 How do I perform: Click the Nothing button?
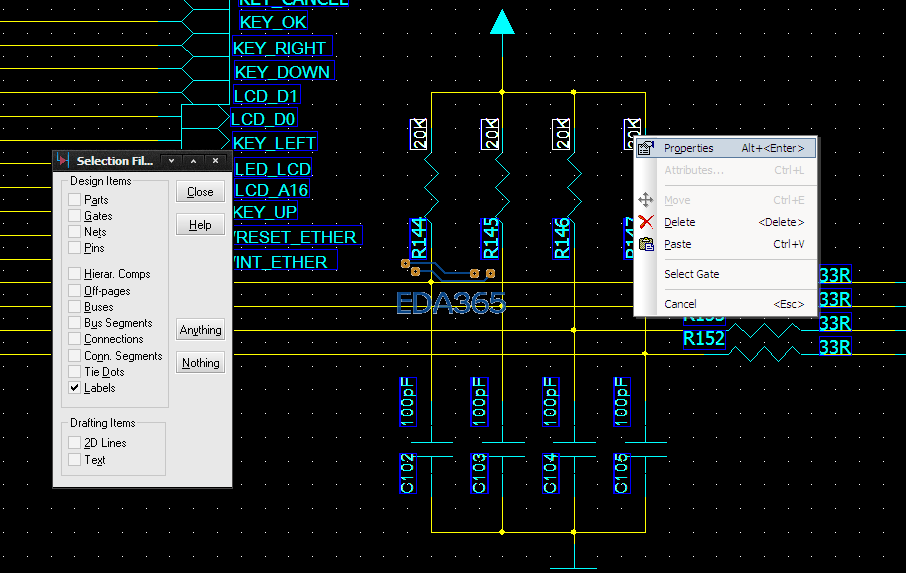pyautogui.click(x=200, y=363)
